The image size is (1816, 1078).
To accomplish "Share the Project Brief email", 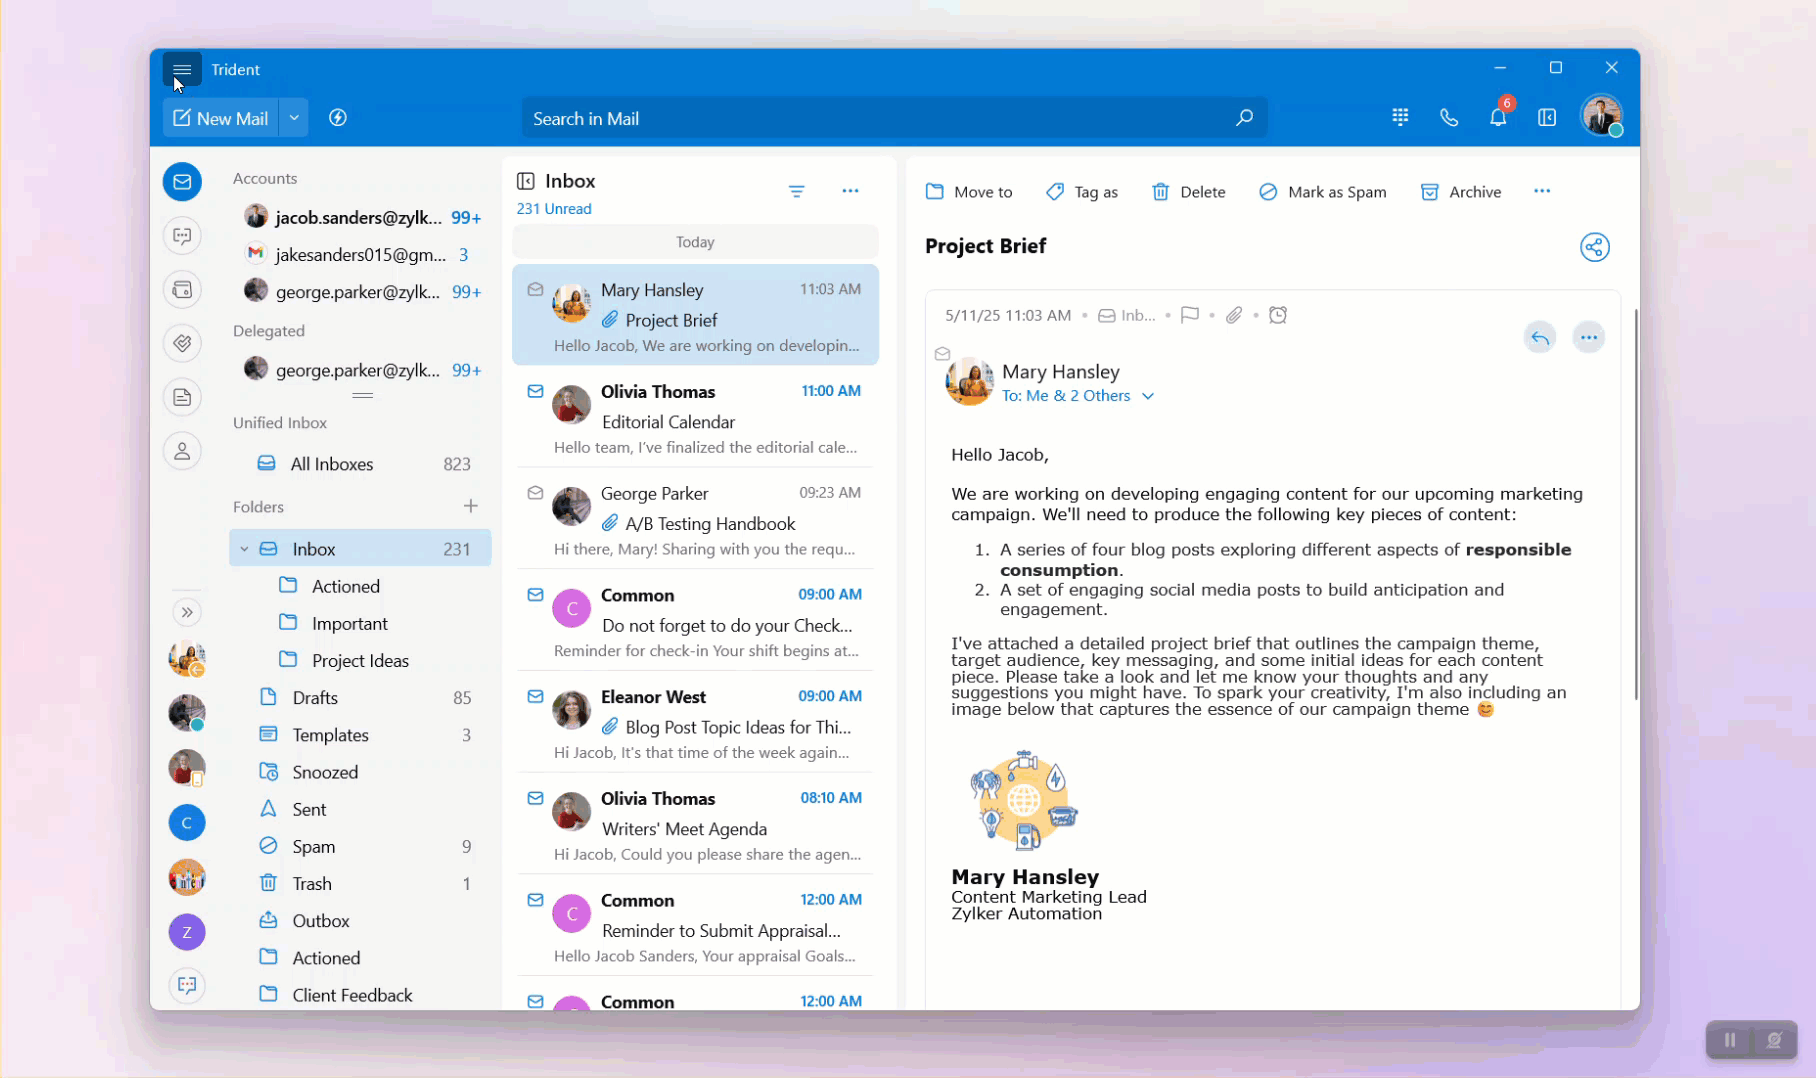I will 1595,247.
